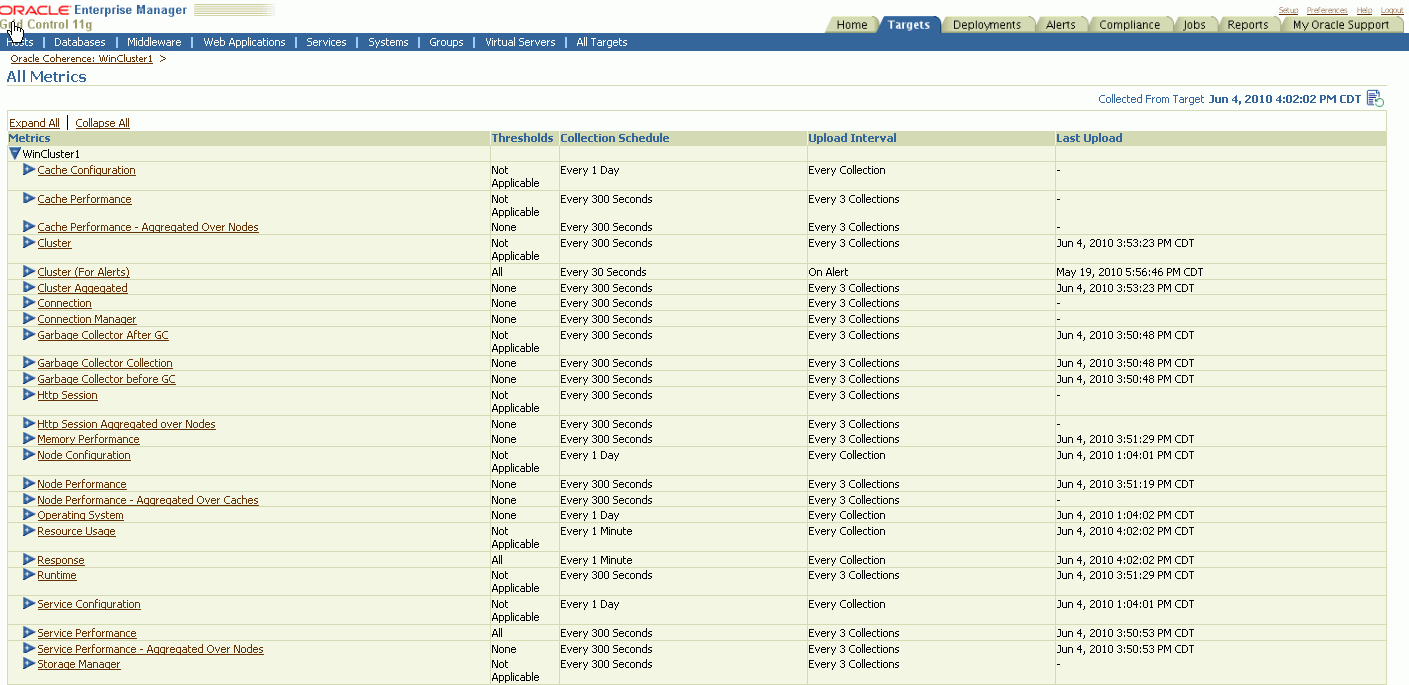Click the refresh data icon beside collection timestamp
The height and width of the screenshot is (685, 1409).
[x=1375, y=98]
